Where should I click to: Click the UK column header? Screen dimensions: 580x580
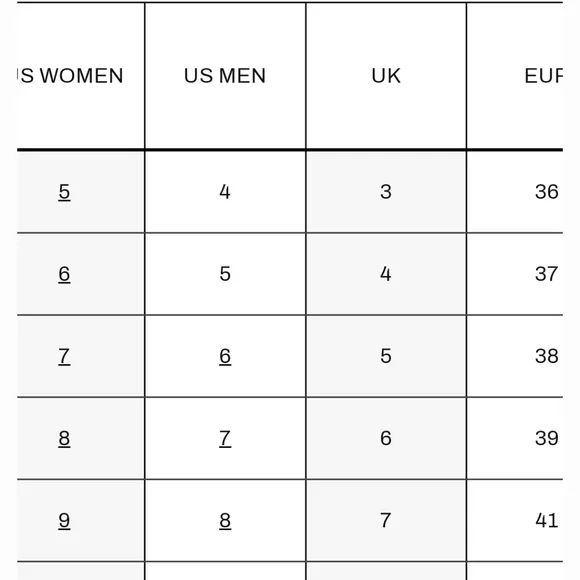point(386,75)
